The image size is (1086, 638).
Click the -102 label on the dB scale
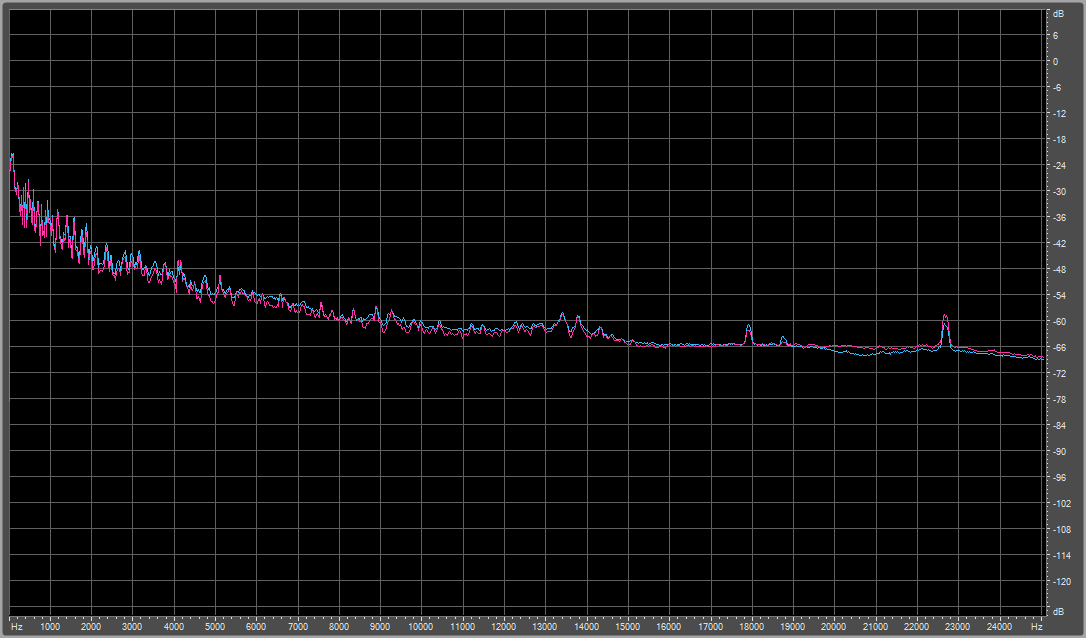1061,504
